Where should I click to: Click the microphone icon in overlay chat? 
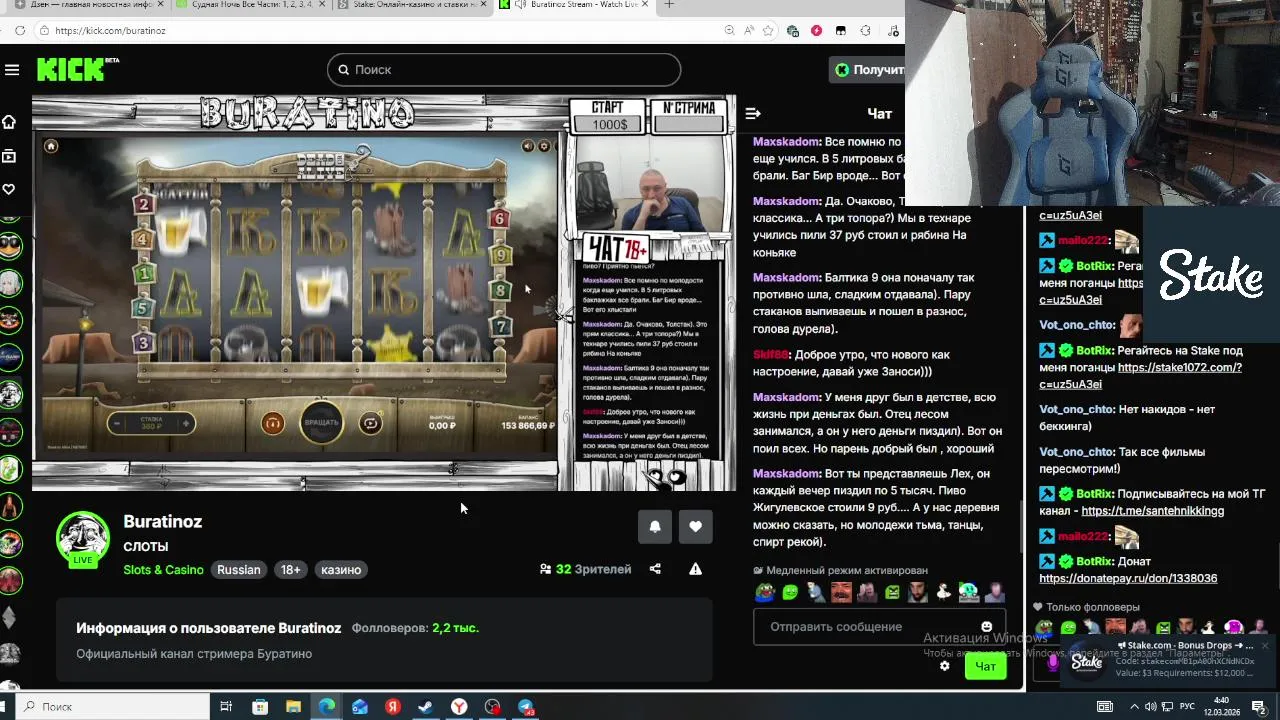[x=1052, y=663]
